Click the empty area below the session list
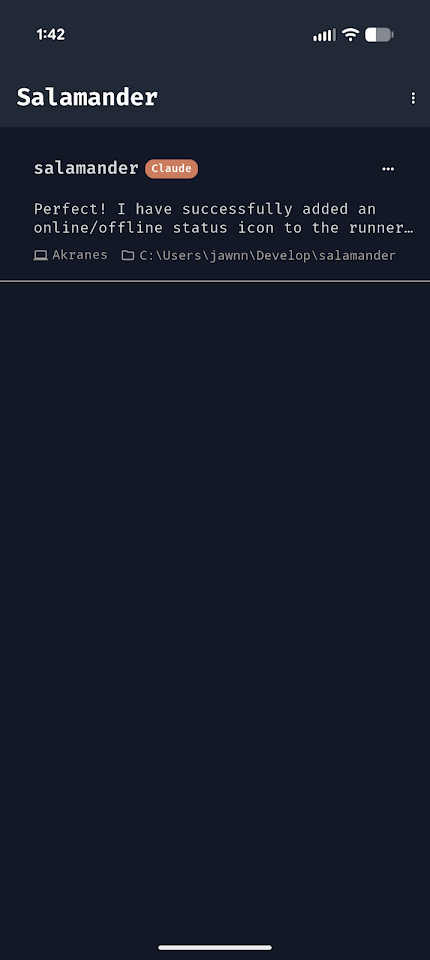Viewport: 430px width, 960px height. click(215, 612)
